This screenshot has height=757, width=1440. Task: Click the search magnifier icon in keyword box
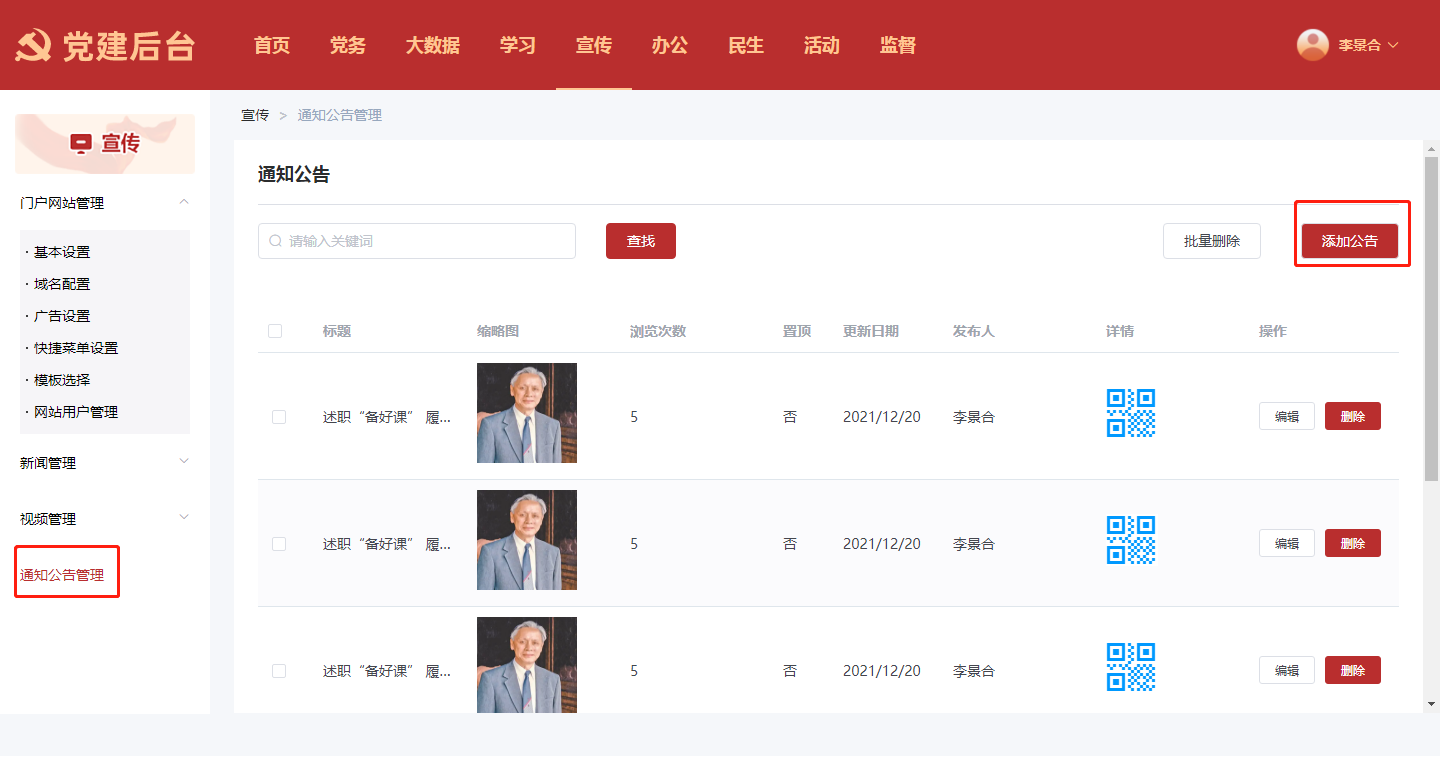276,241
